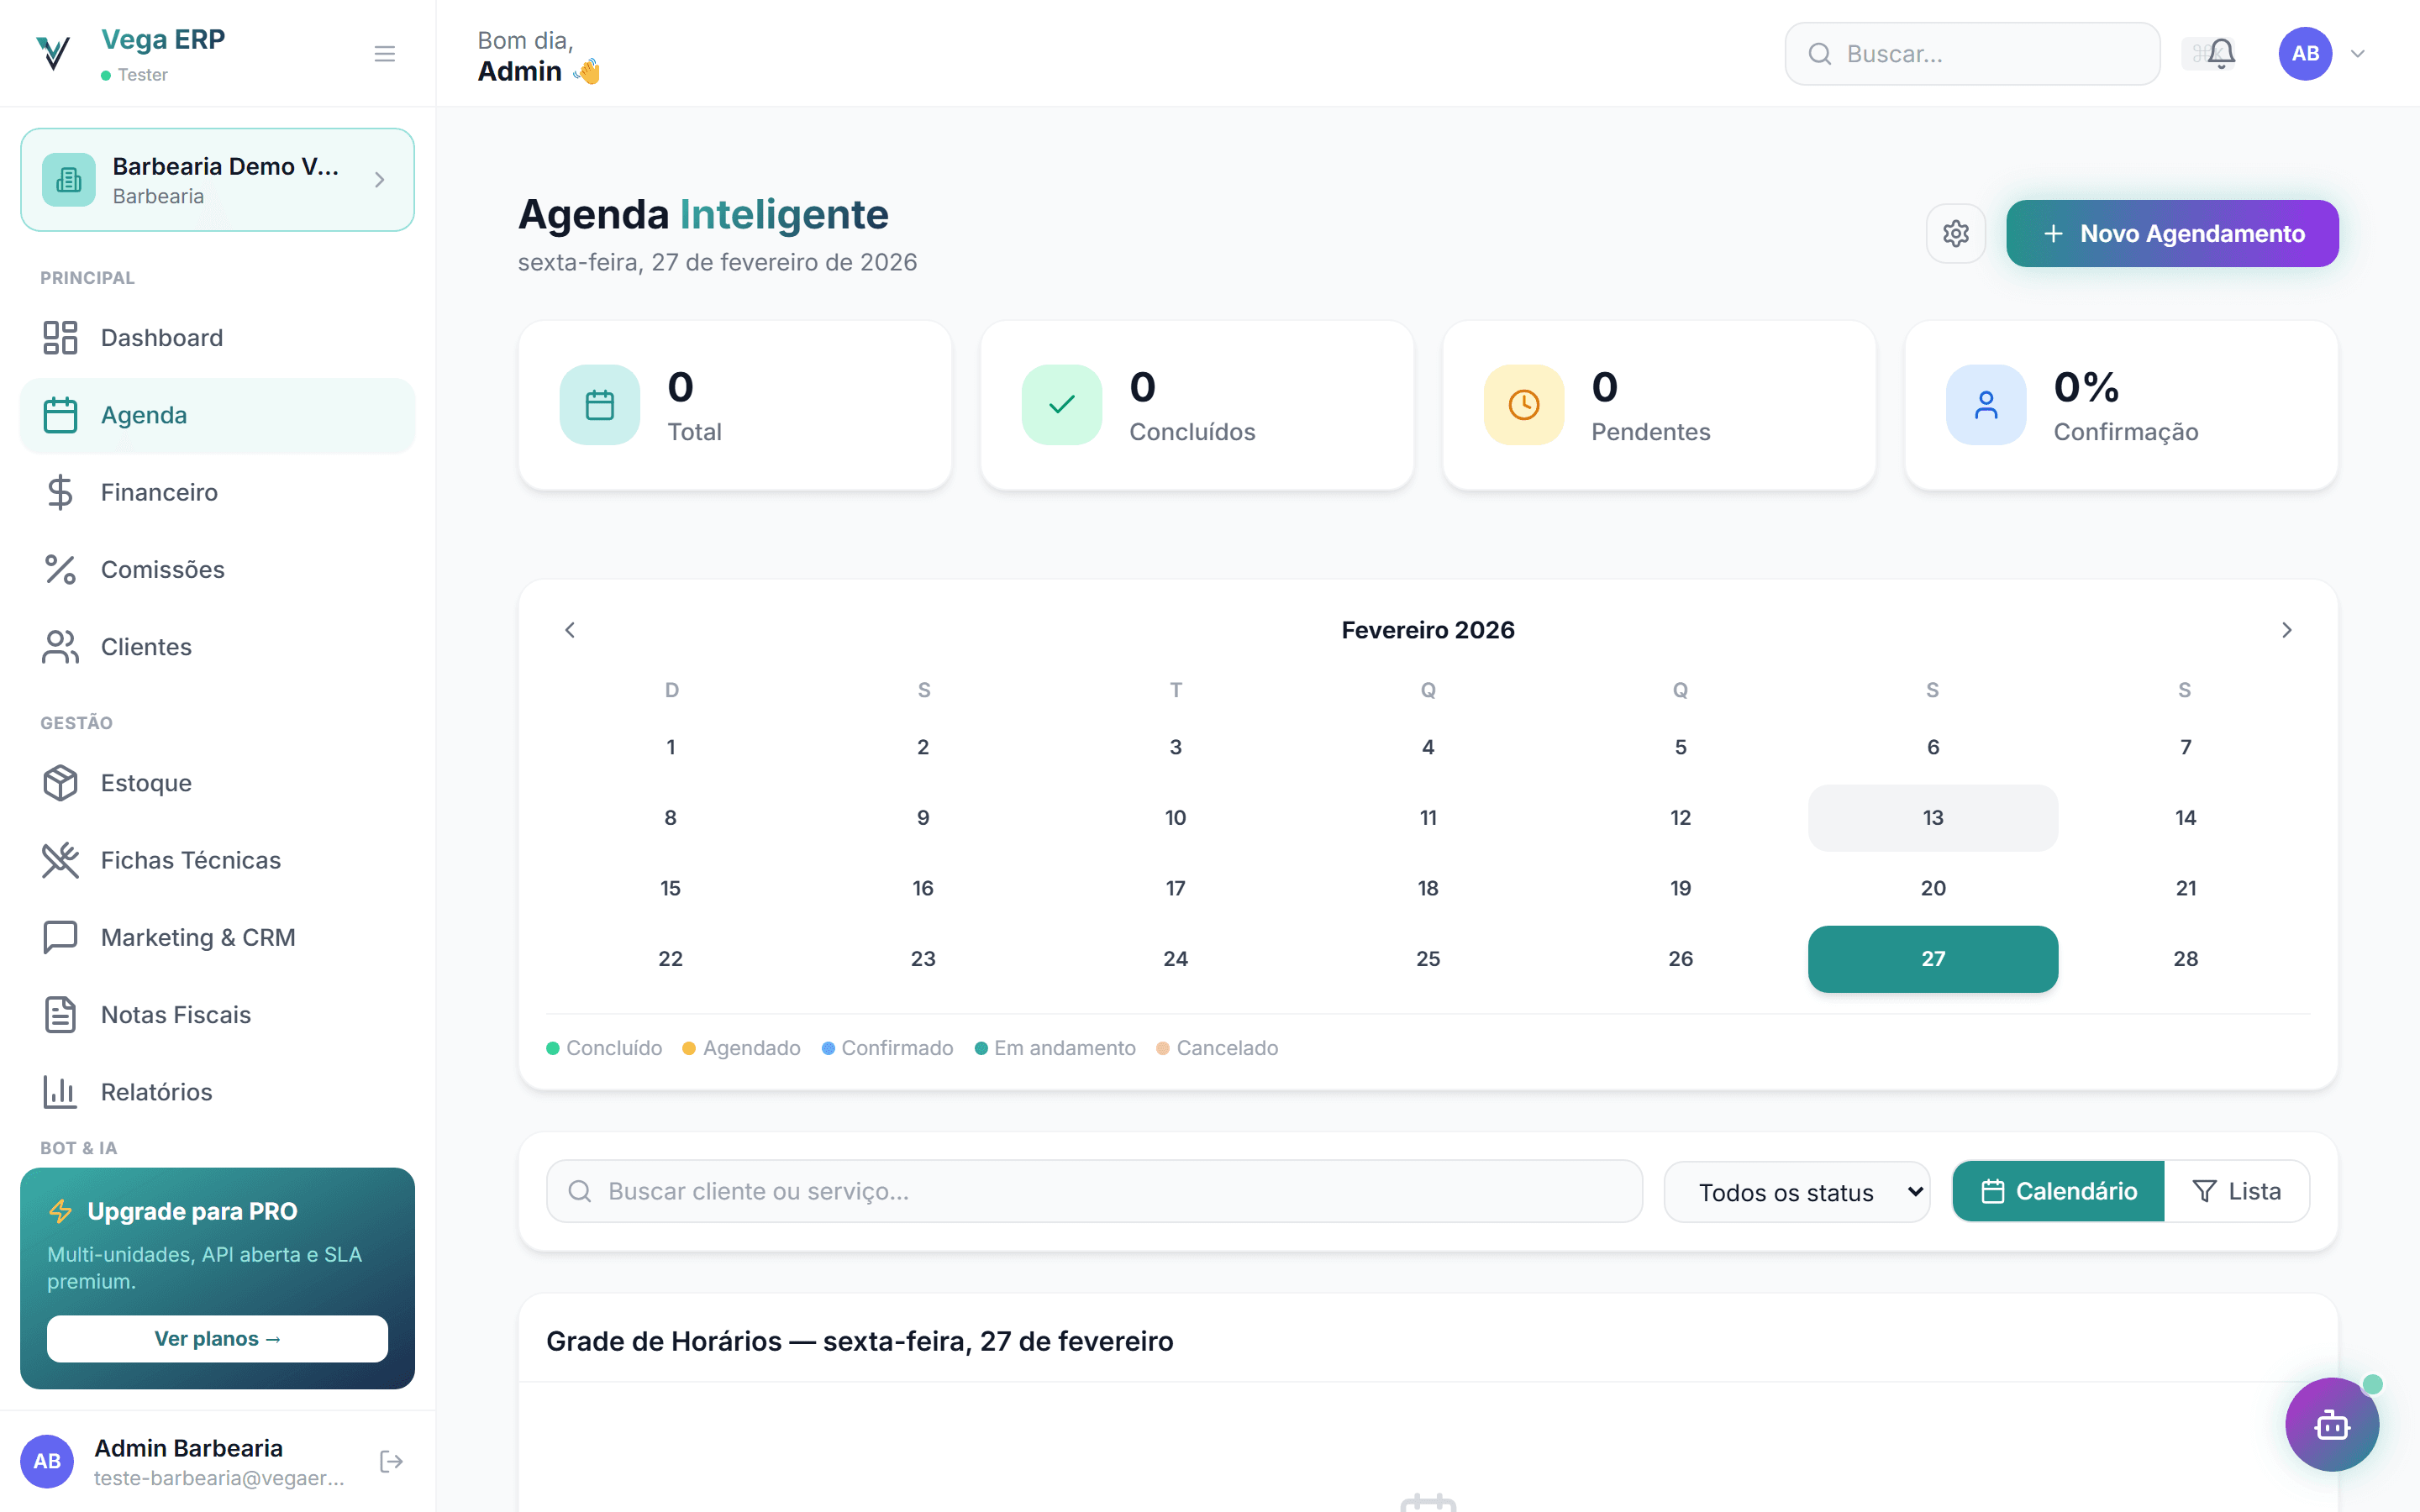Screen dimensions: 2420x1512
Task: Advance to next month arrow
Action: (2286, 630)
